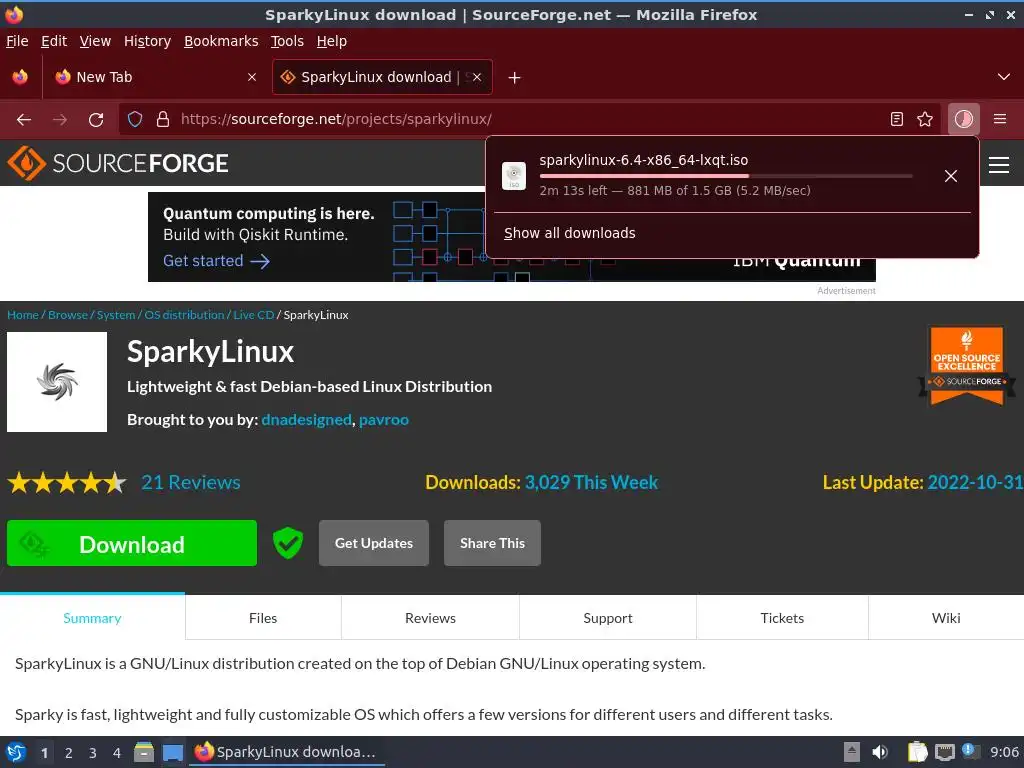The height and width of the screenshot is (768, 1024).
Task: Open the pavroo author link
Action: 384,420
